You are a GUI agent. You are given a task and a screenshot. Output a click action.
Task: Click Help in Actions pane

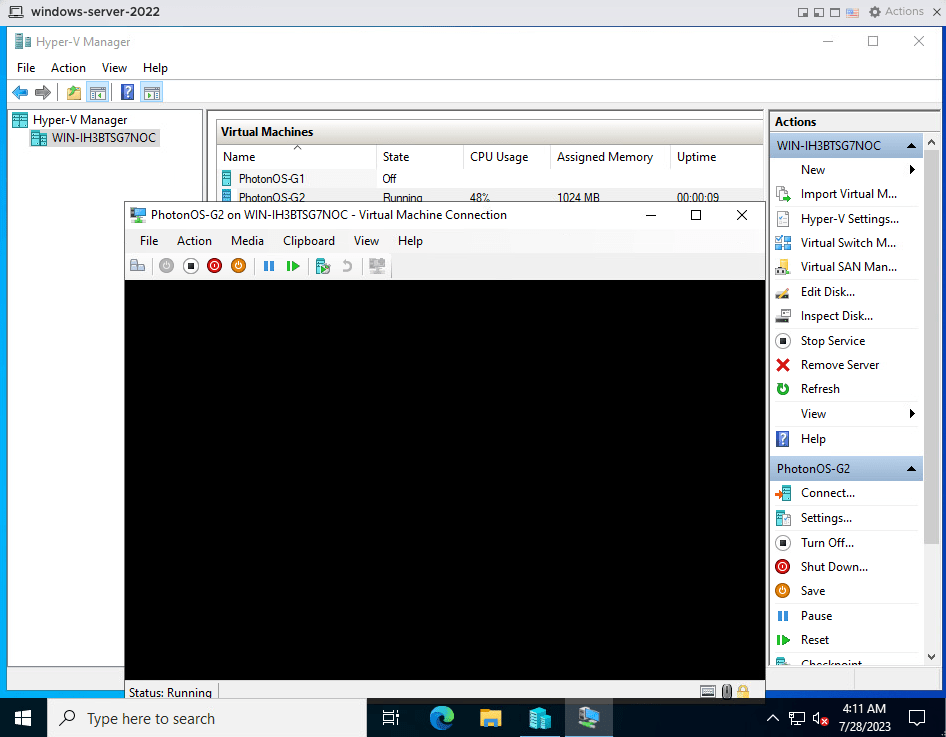(813, 438)
